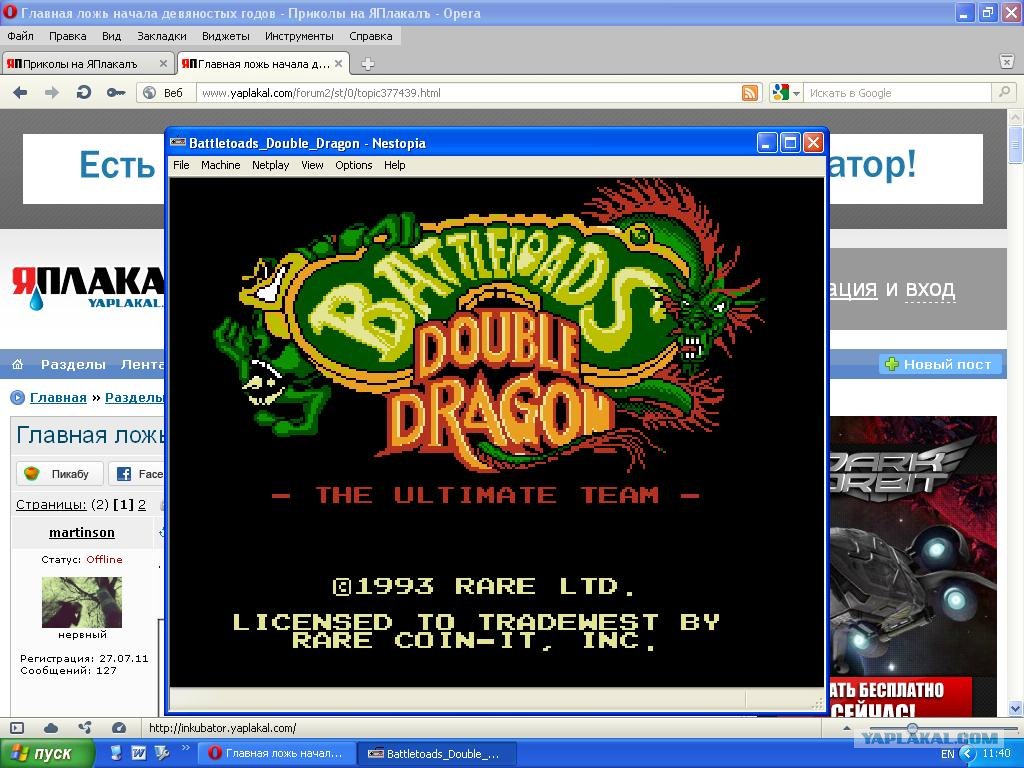Close the Главная ложь начала tab
The width and height of the screenshot is (1024, 768).
tap(338, 63)
